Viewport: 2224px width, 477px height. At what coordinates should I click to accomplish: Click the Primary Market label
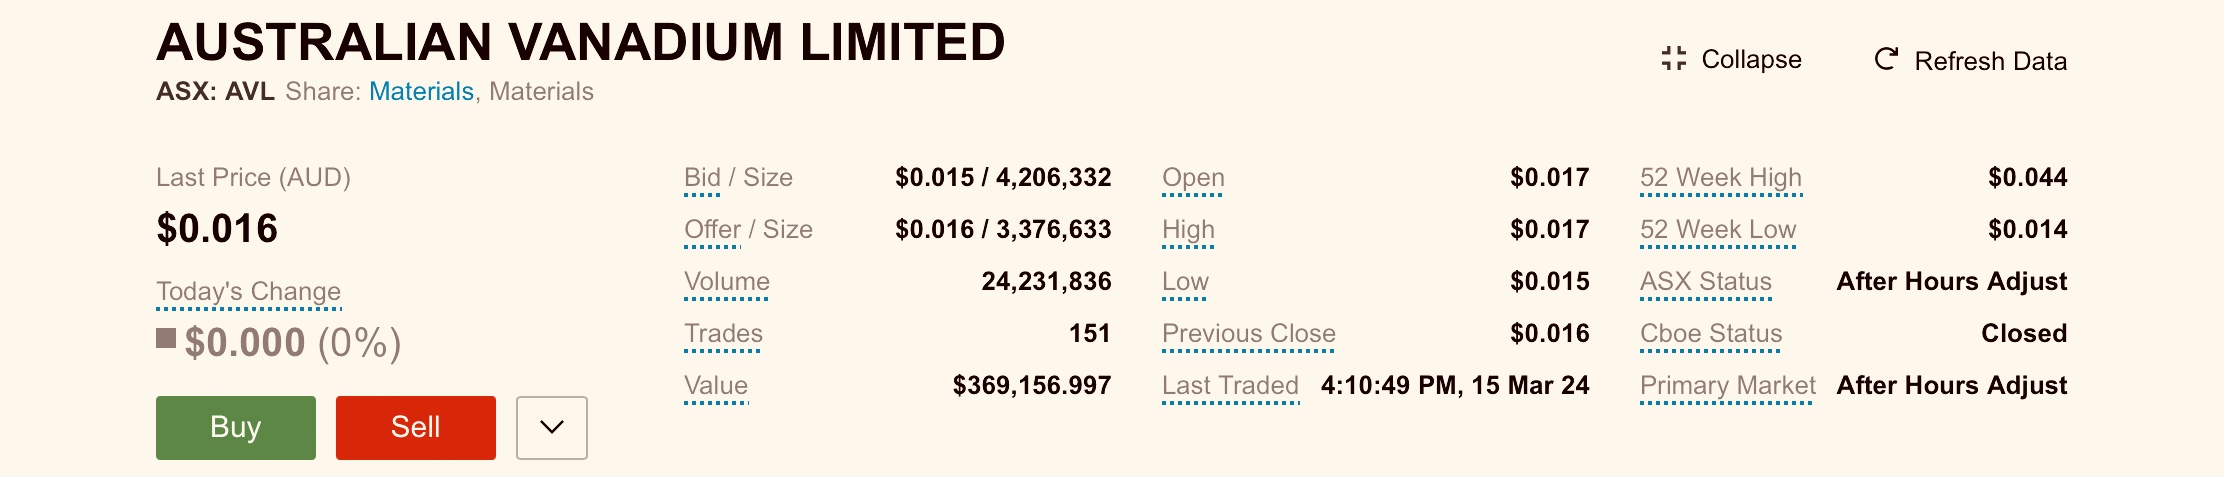pos(1728,385)
